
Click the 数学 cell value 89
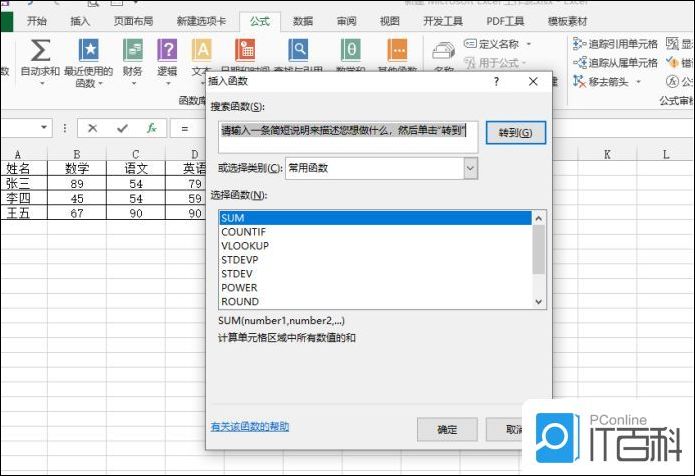tap(77, 183)
